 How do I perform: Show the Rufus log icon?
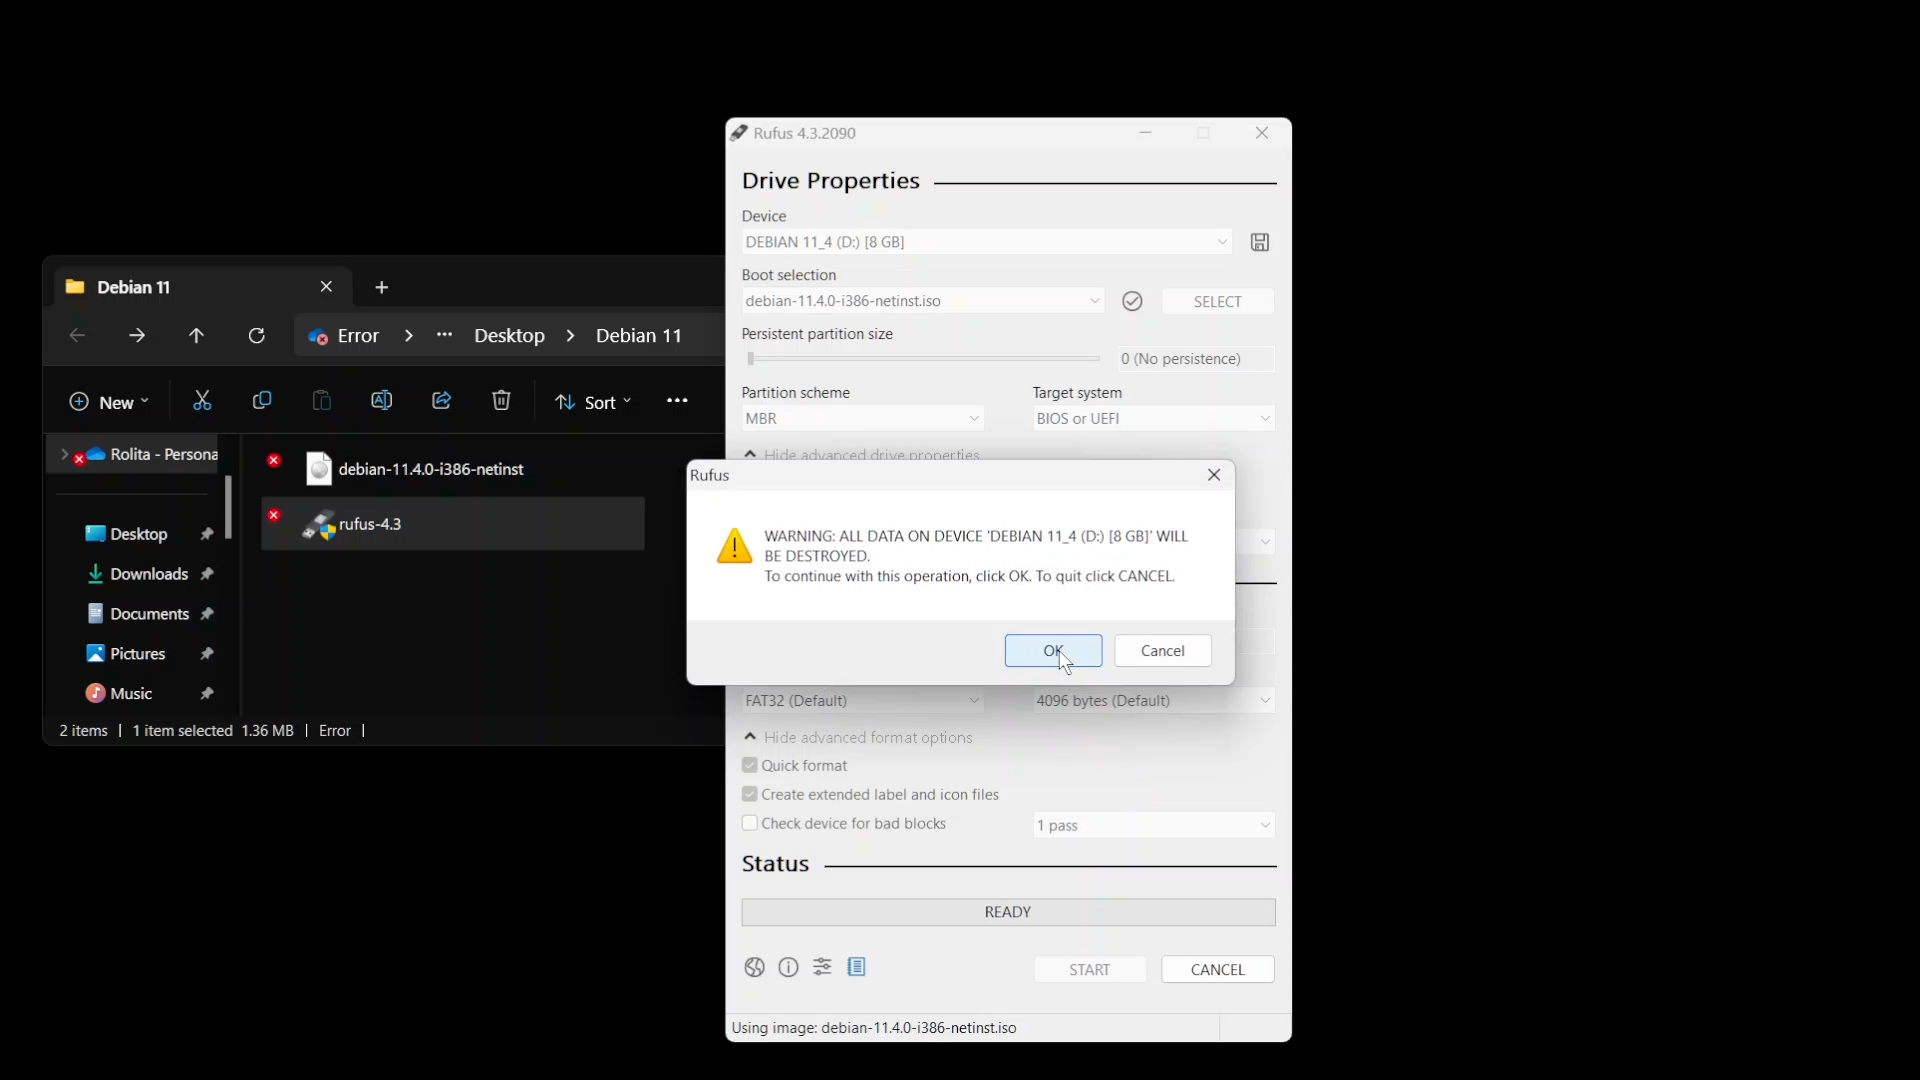(857, 967)
